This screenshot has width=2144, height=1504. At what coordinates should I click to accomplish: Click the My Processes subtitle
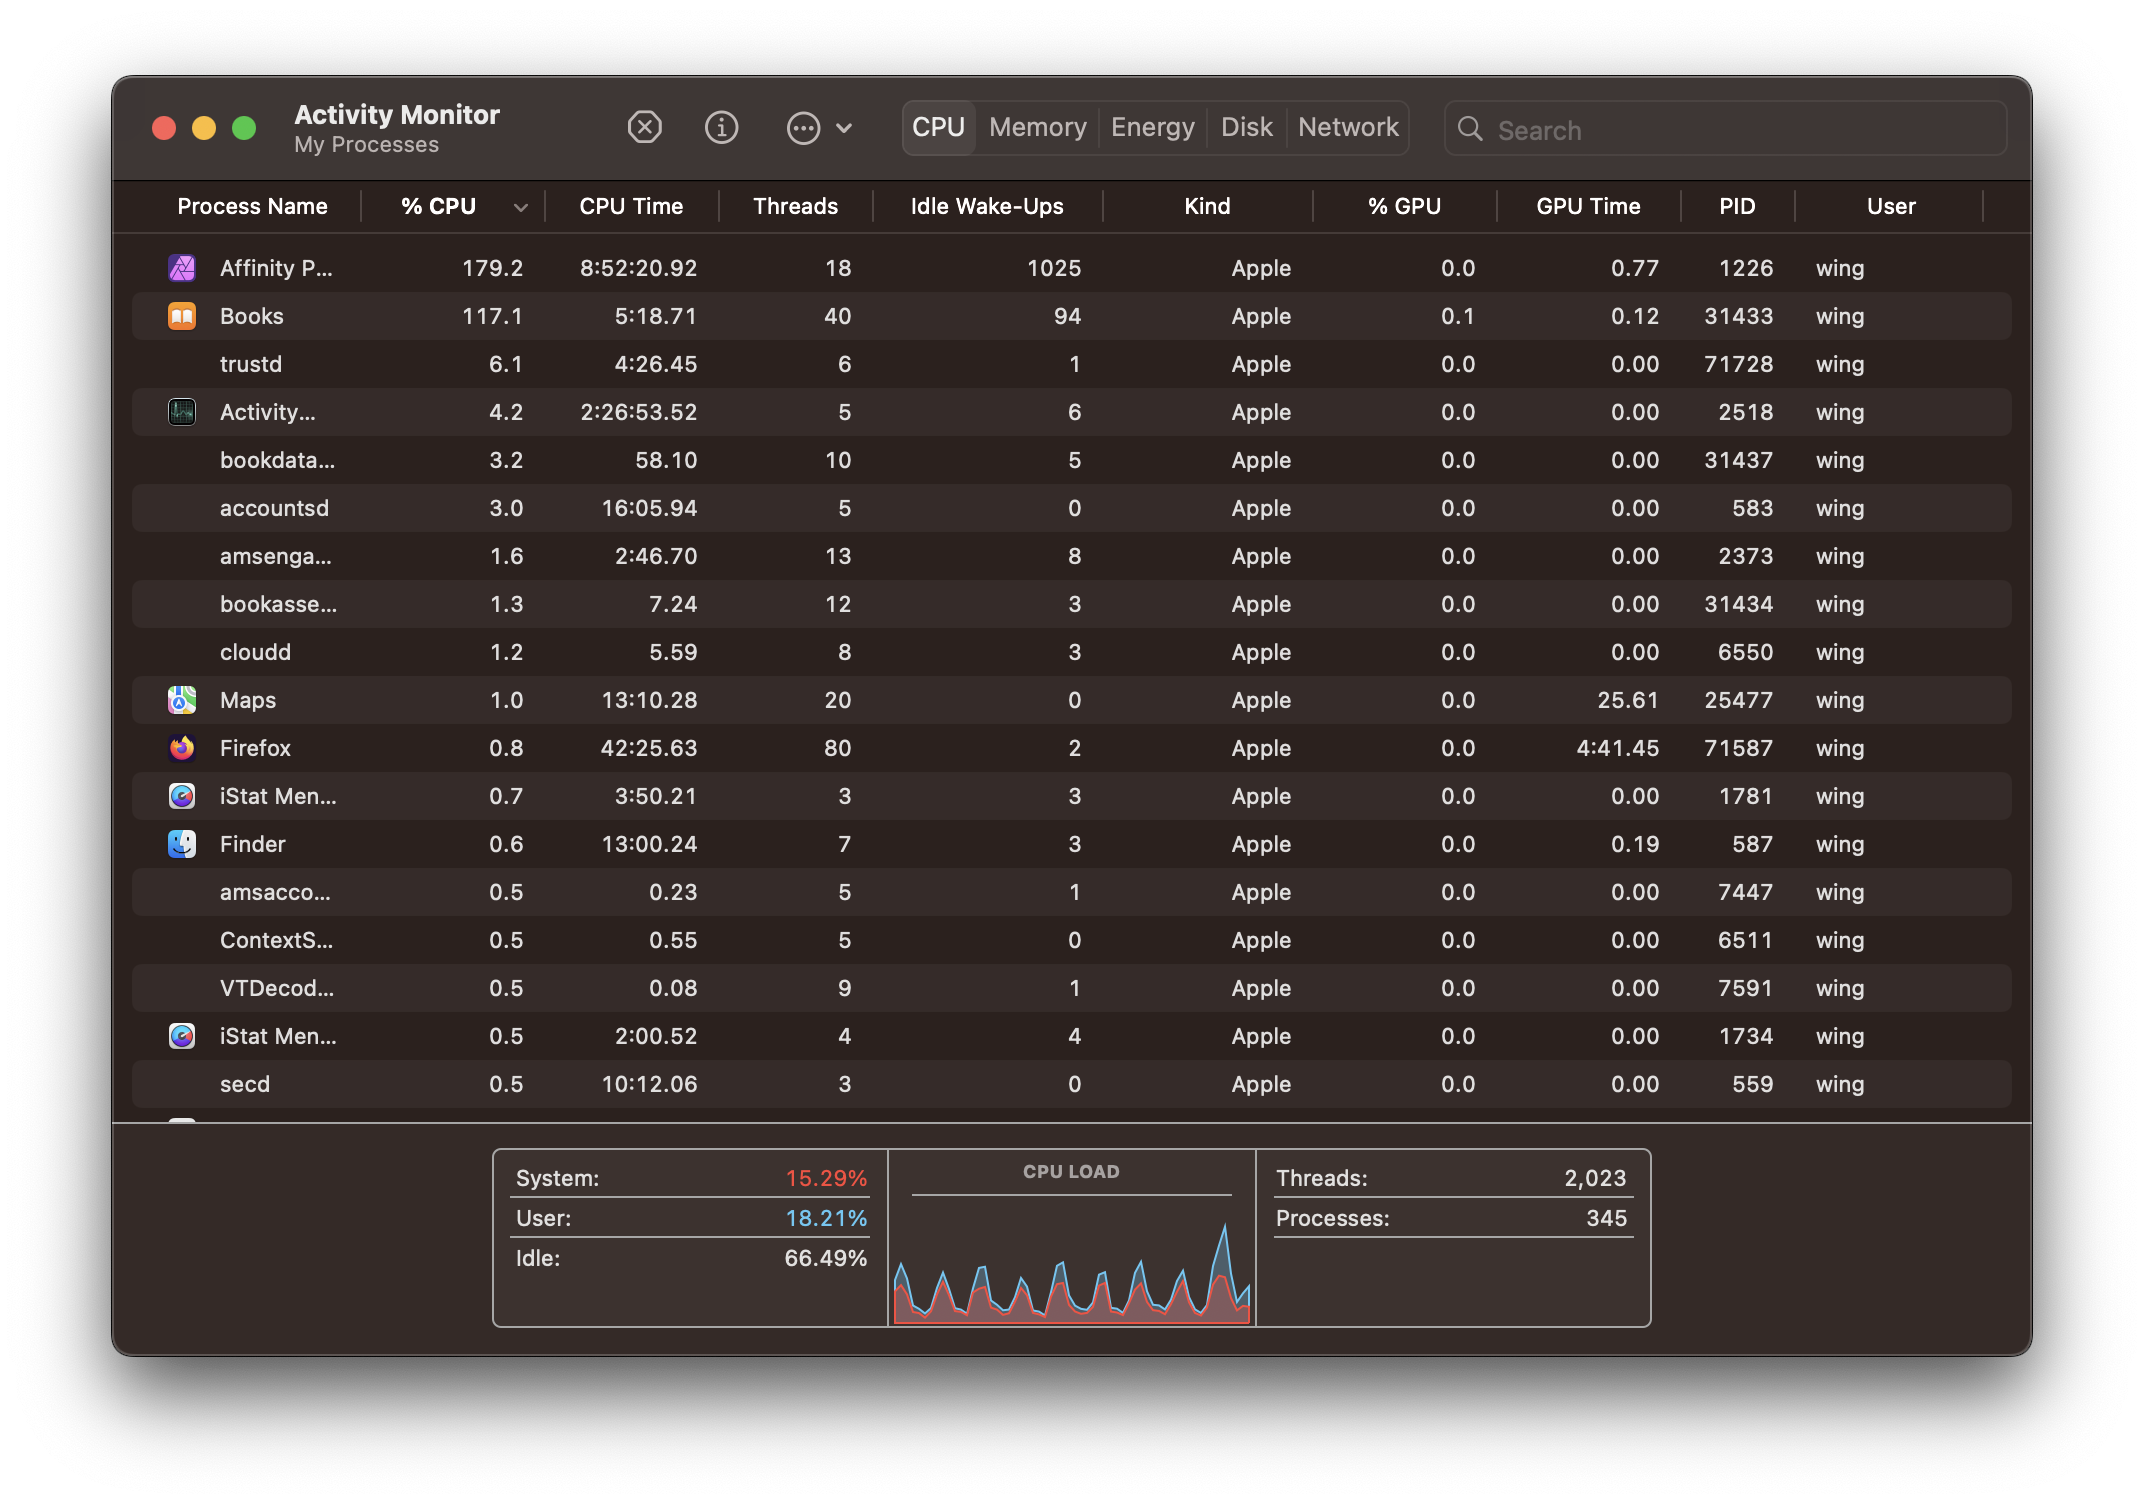click(x=366, y=145)
